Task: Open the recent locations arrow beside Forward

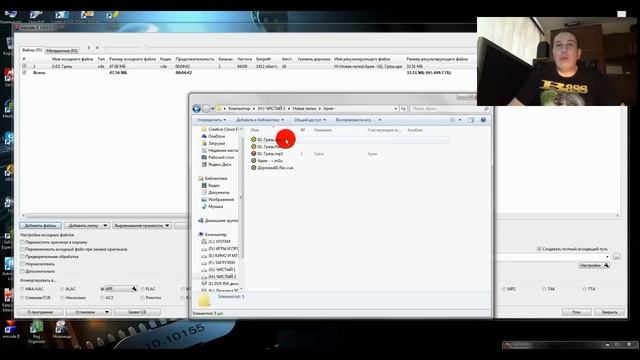Action: 213,109
